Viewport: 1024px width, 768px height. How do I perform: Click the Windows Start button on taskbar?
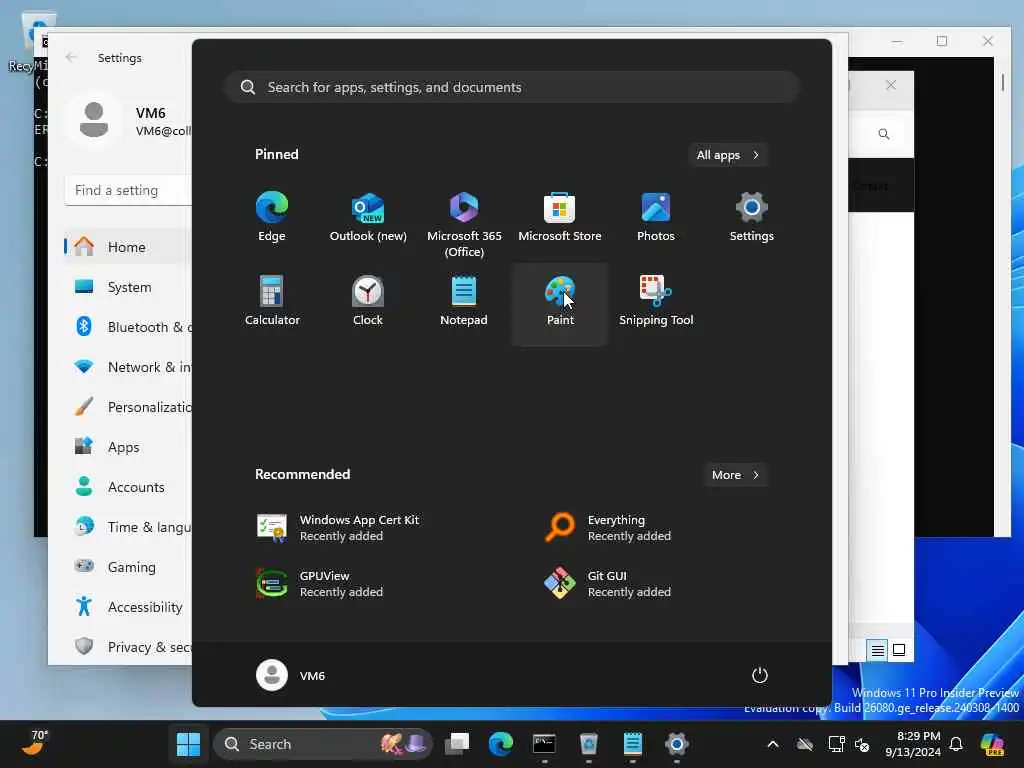click(188, 744)
